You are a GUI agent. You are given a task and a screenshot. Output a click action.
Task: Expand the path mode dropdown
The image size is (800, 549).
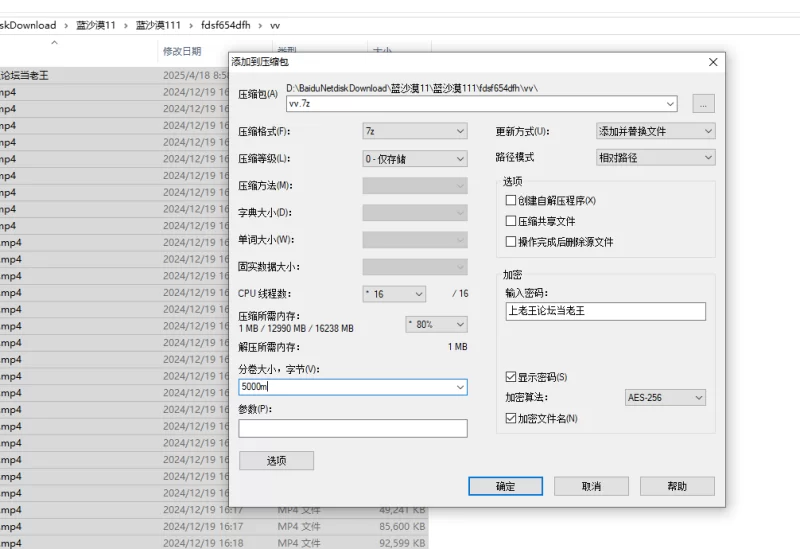click(655, 158)
